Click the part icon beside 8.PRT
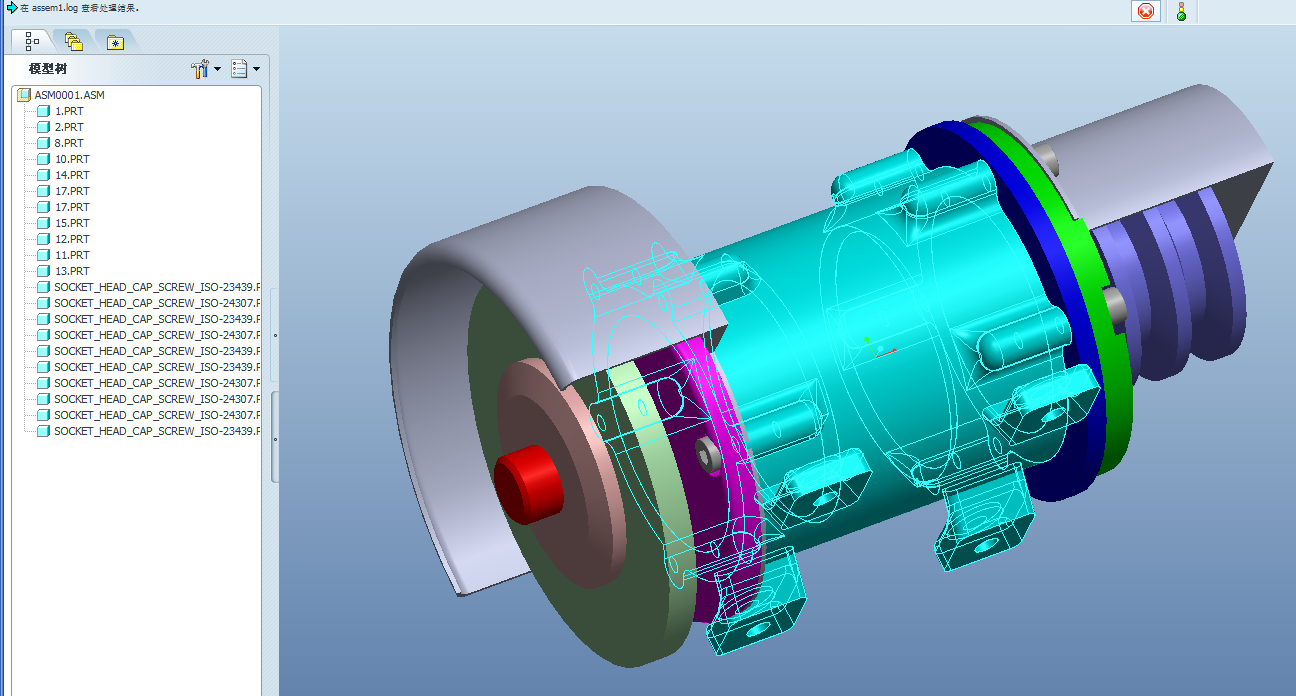Viewport: 1296px width, 696px height. pos(43,143)
